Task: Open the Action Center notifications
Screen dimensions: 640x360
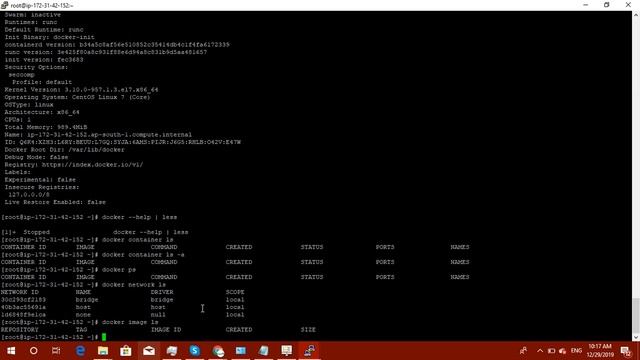Action: pyautogui.click(x=626, y=351)
